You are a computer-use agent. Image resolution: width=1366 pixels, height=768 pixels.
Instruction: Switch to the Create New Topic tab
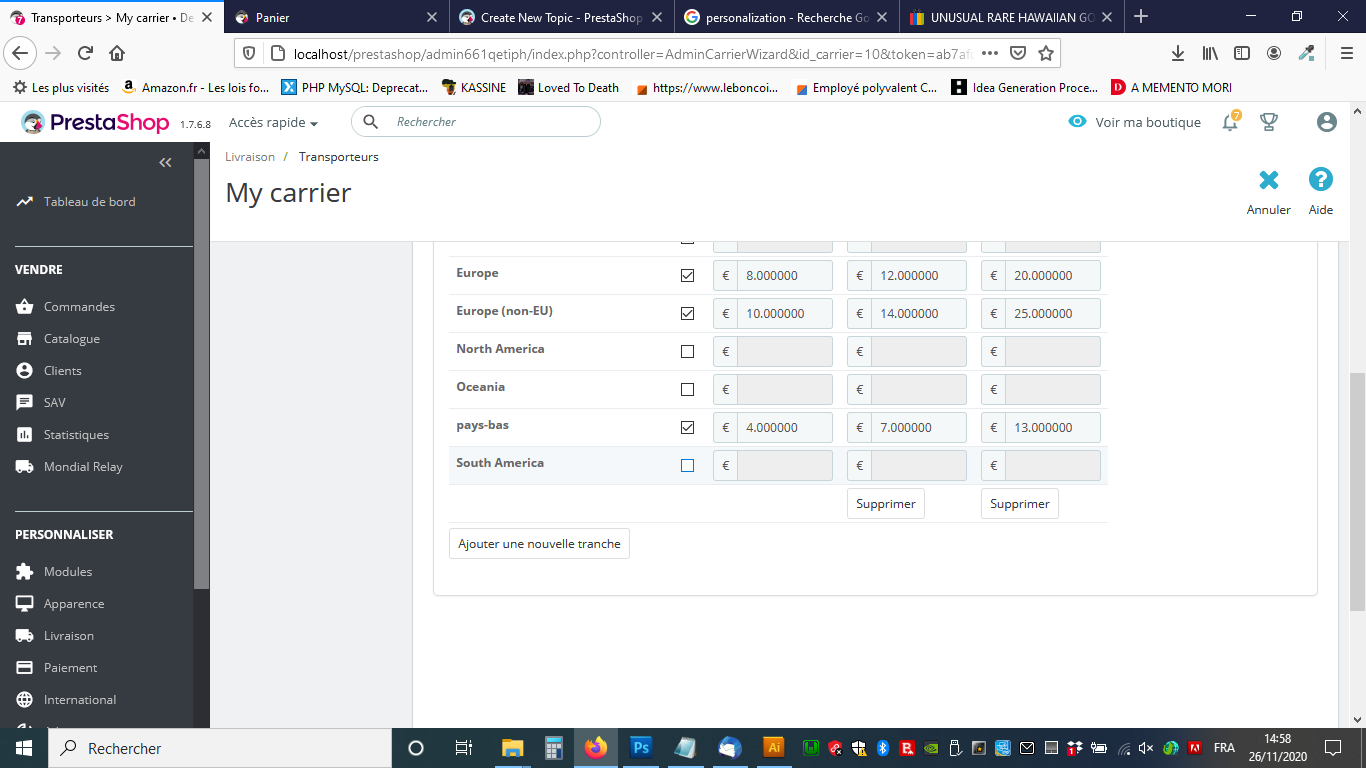(x=561, y=17)
